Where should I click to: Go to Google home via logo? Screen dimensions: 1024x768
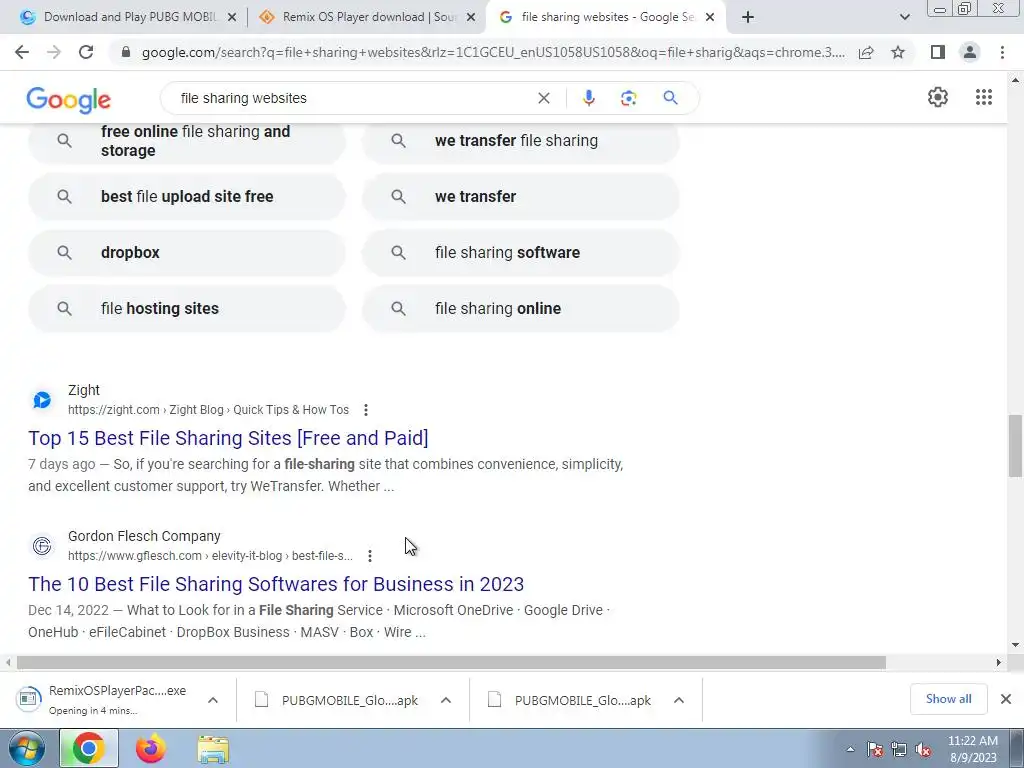tap(69, 100)
